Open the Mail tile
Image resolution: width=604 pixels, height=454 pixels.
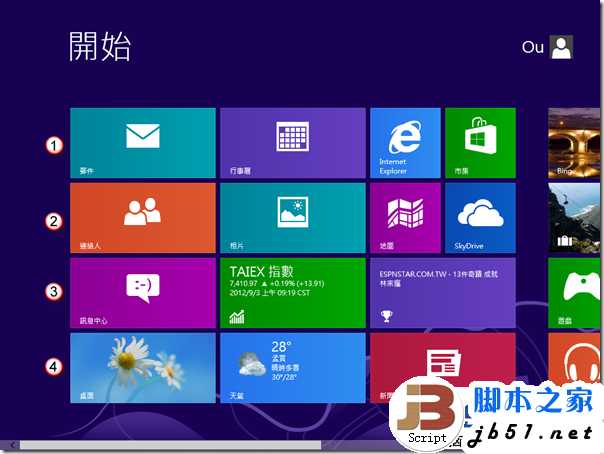(x=143, y=143)
